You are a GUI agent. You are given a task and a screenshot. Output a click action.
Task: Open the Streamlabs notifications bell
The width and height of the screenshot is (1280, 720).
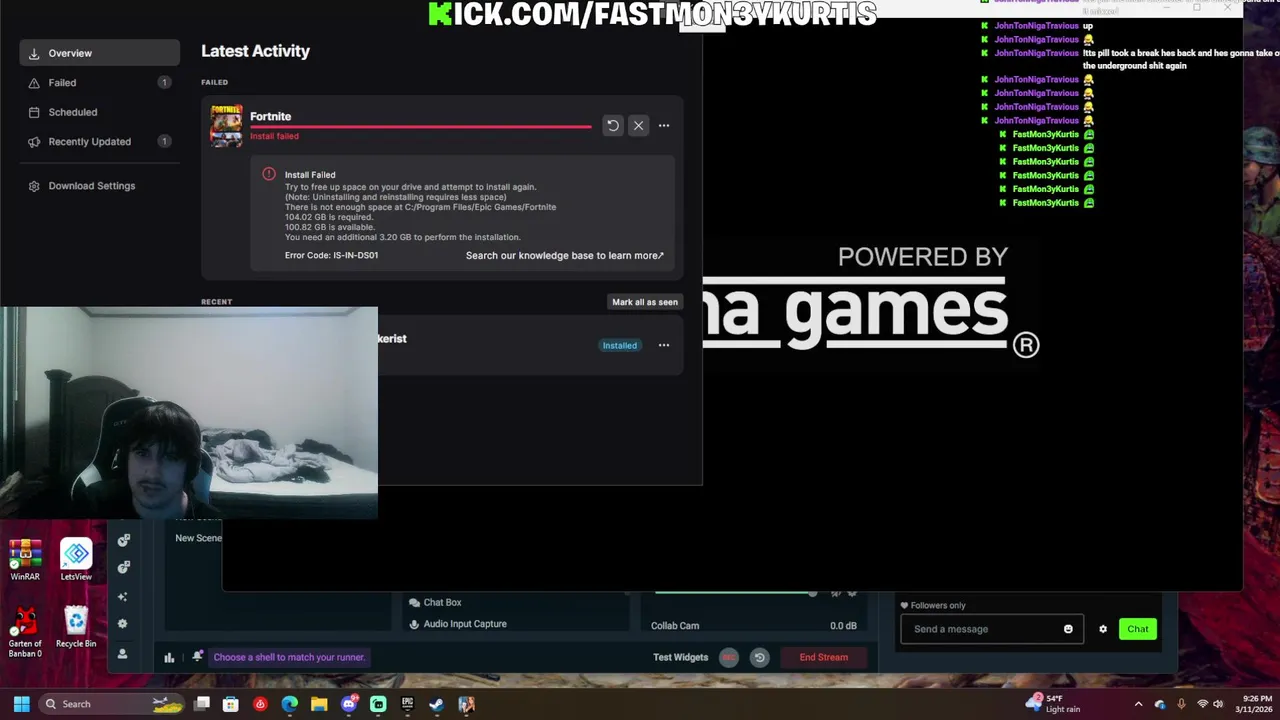[x=197, y=657]
